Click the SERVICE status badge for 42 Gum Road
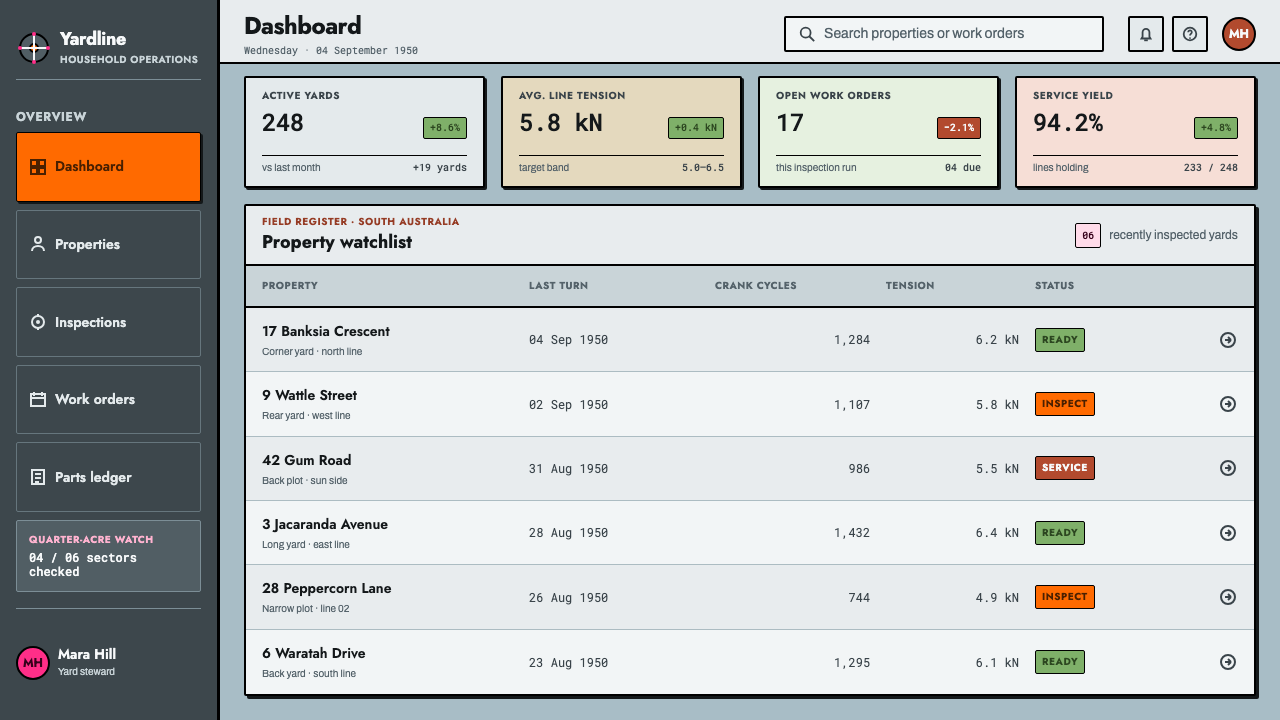This screenshot has width=1280, height=720. pyautogui.click(x=1064, y=468)
